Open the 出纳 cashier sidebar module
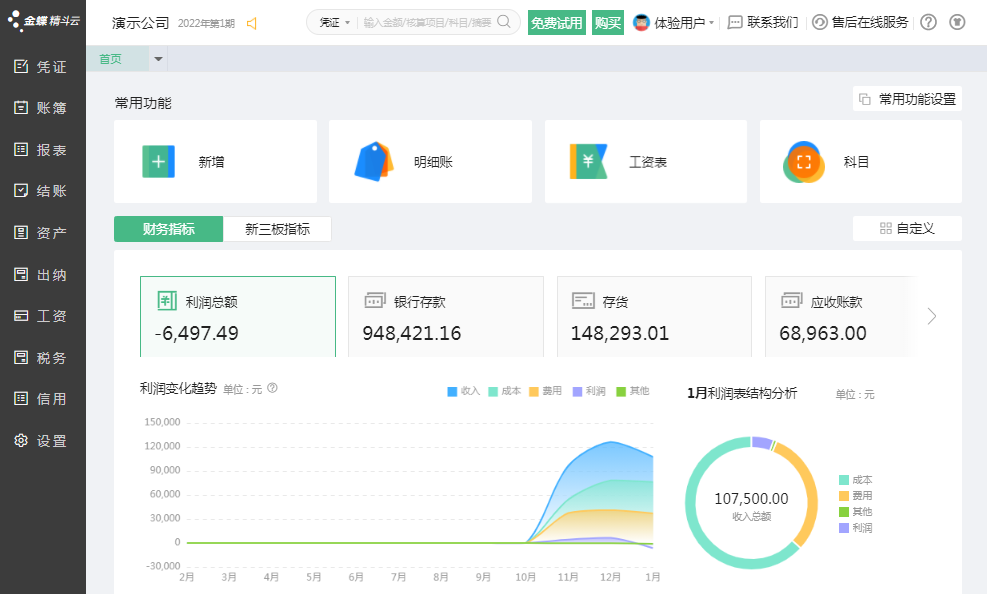This screenshot has width=987, height=594. click(x=42, y=274)
